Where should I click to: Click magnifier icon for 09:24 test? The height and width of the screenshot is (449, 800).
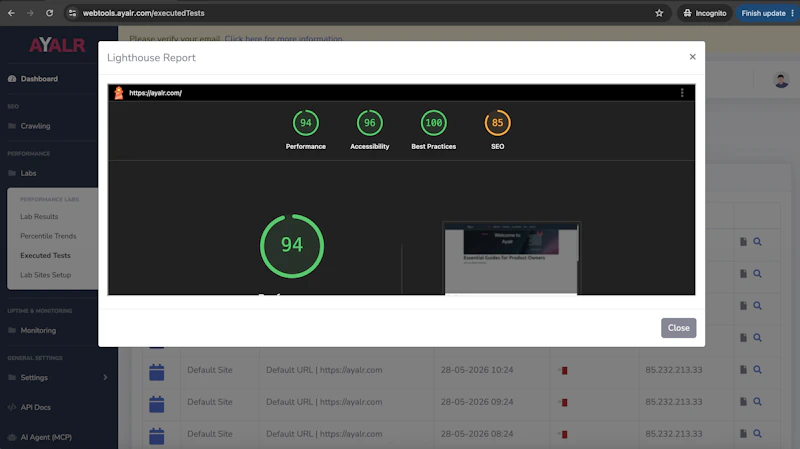(x=758, y=402)
